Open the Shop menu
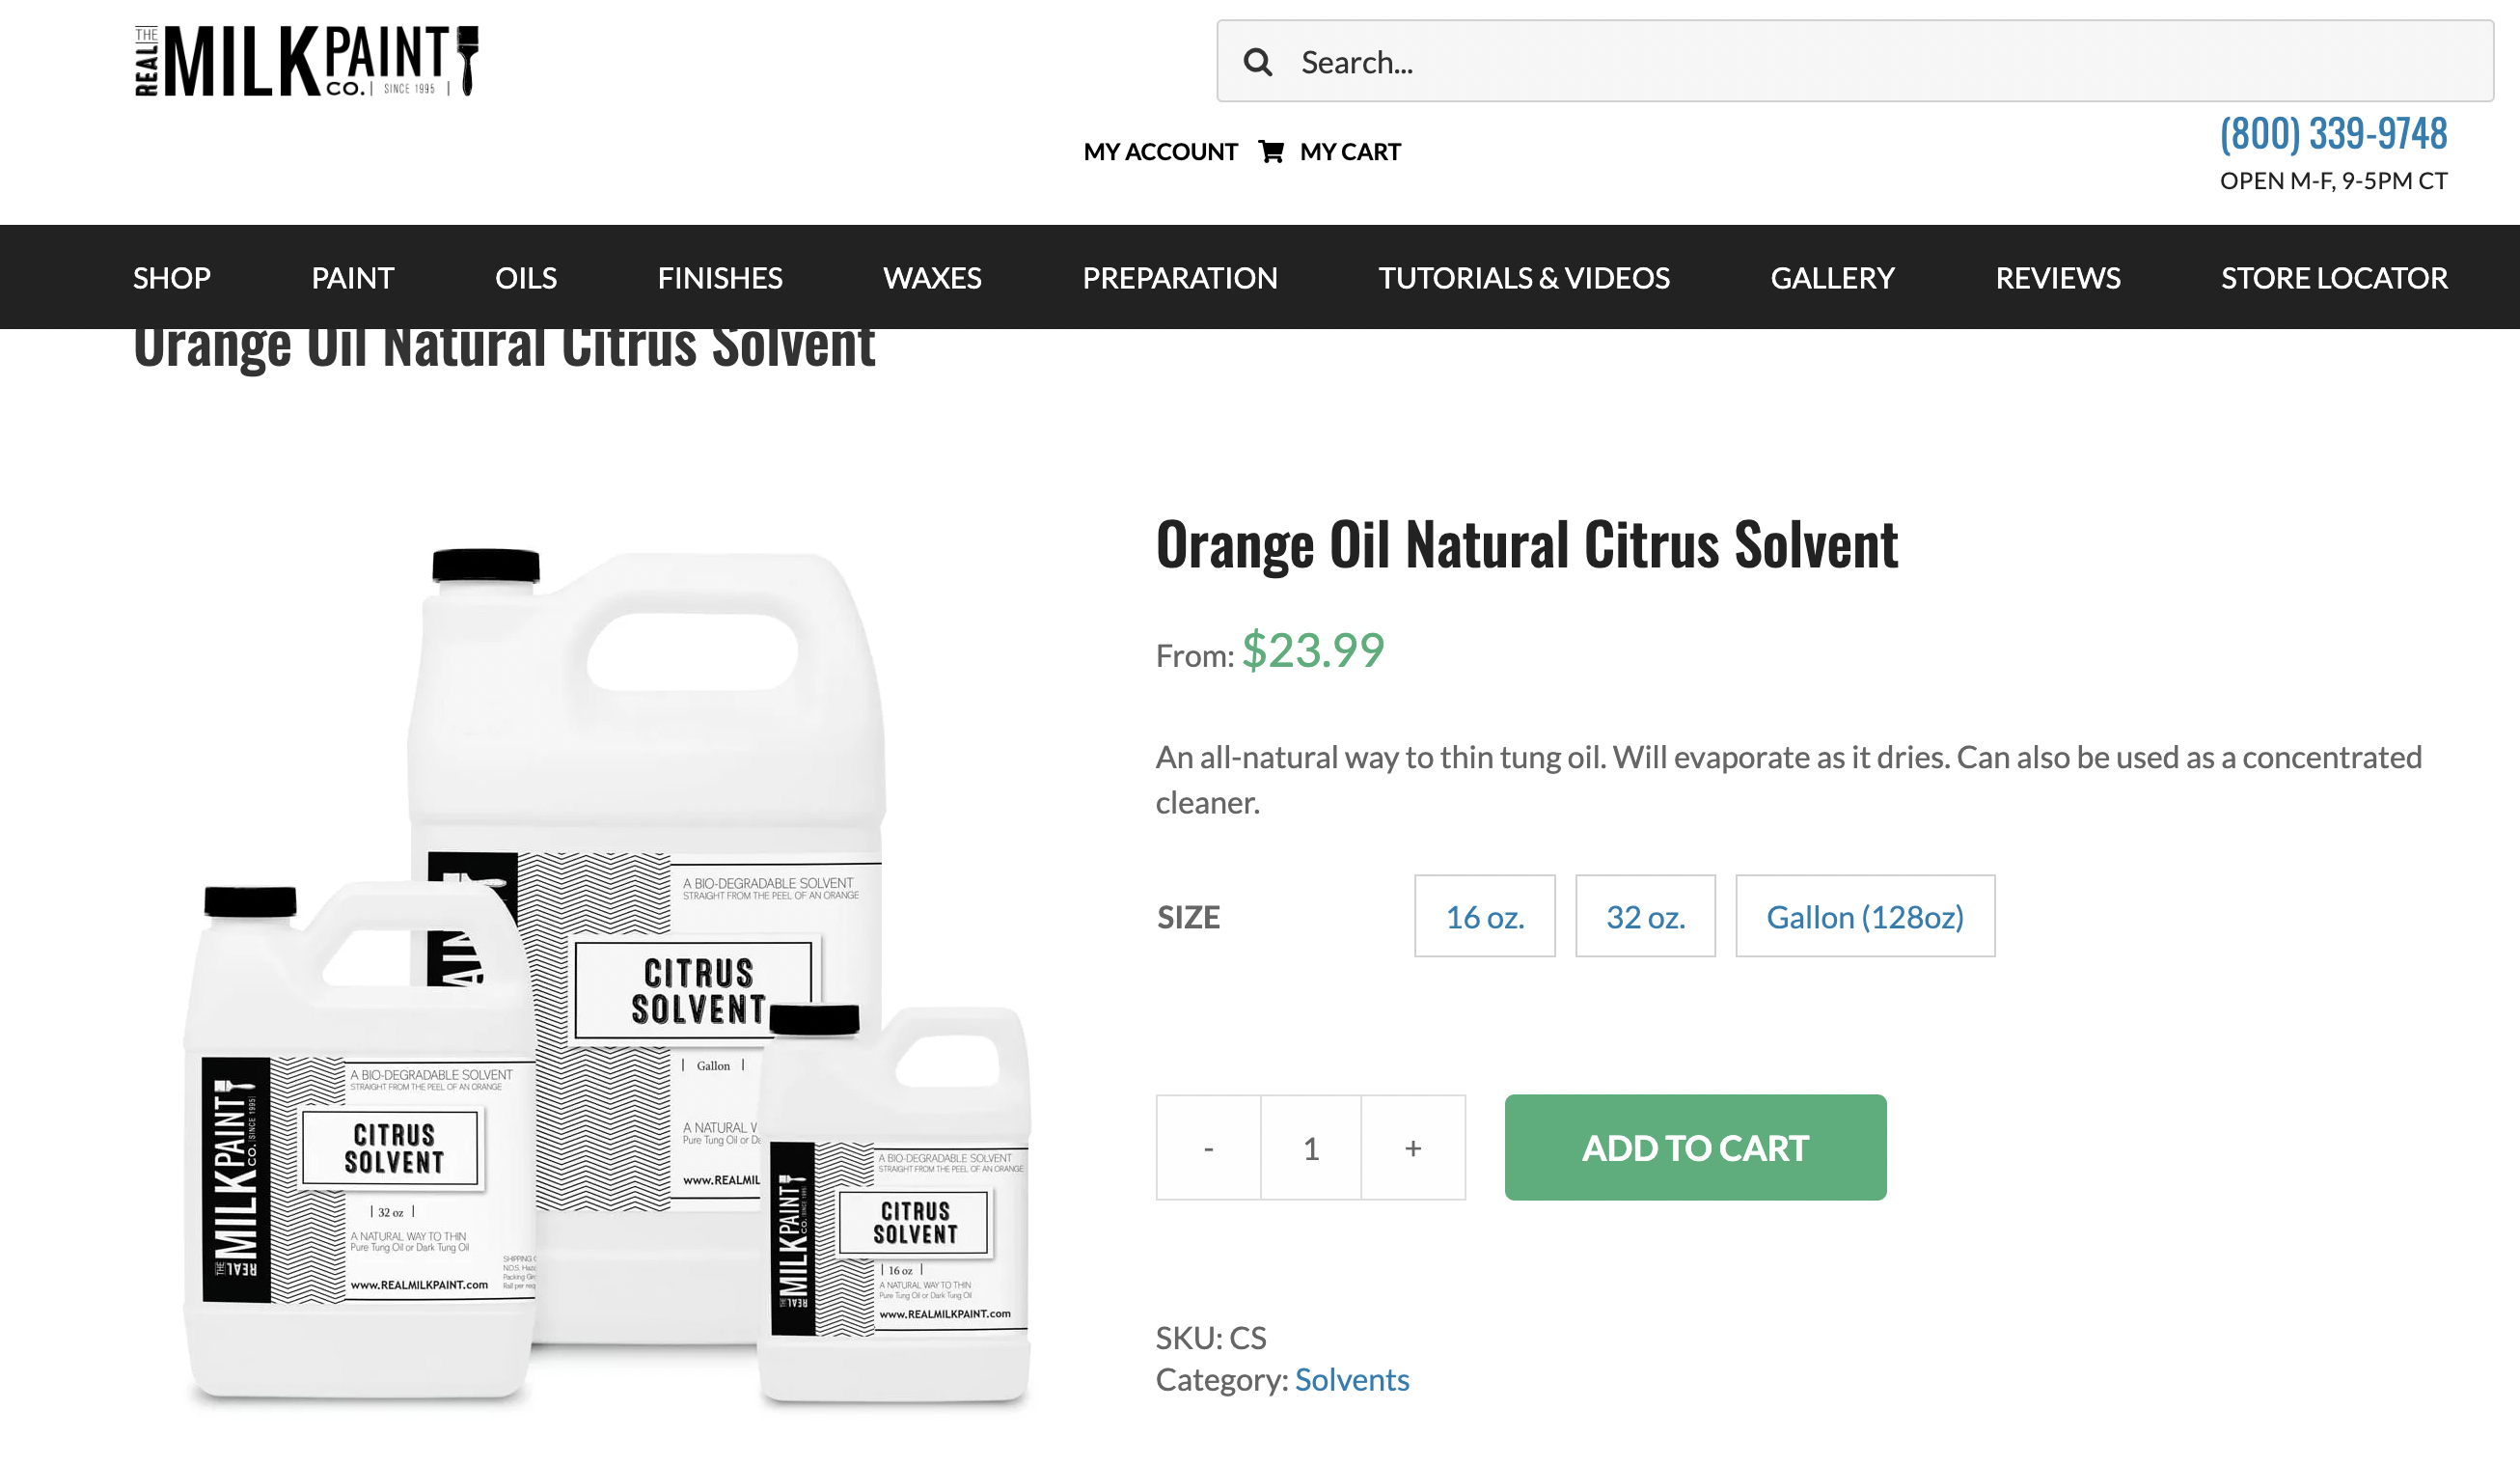This screenshot has width=2520, height=1465. tap(172, 278)
